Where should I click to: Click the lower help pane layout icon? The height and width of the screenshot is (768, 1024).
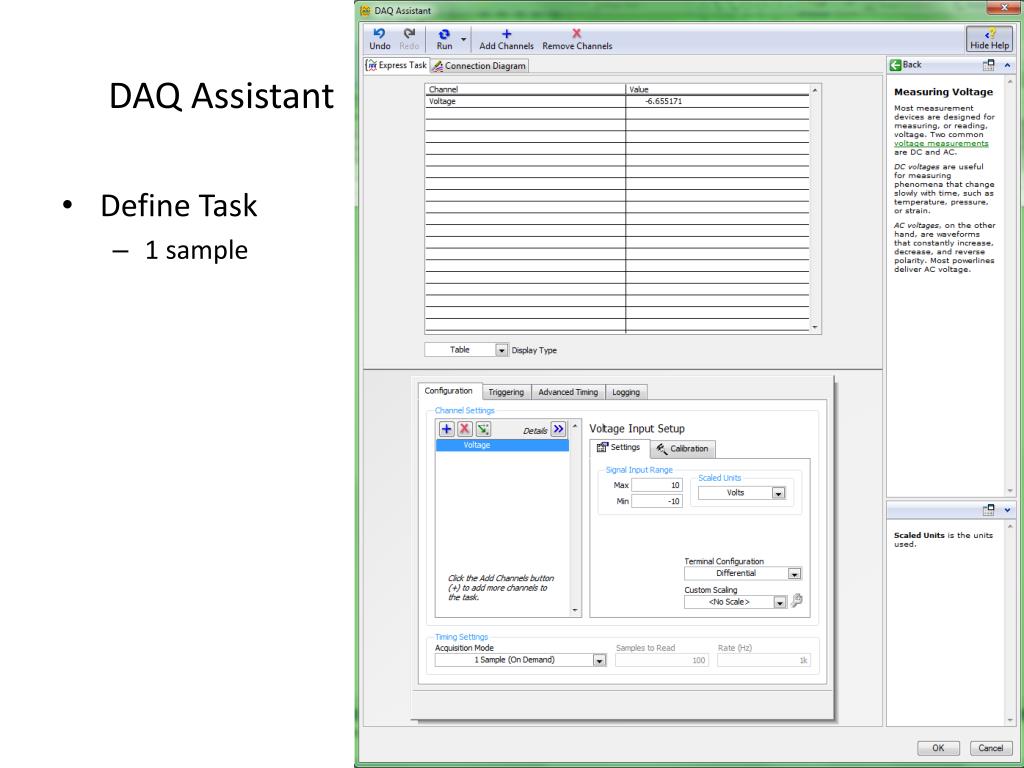pyautogui.click(x=988, y=510)
